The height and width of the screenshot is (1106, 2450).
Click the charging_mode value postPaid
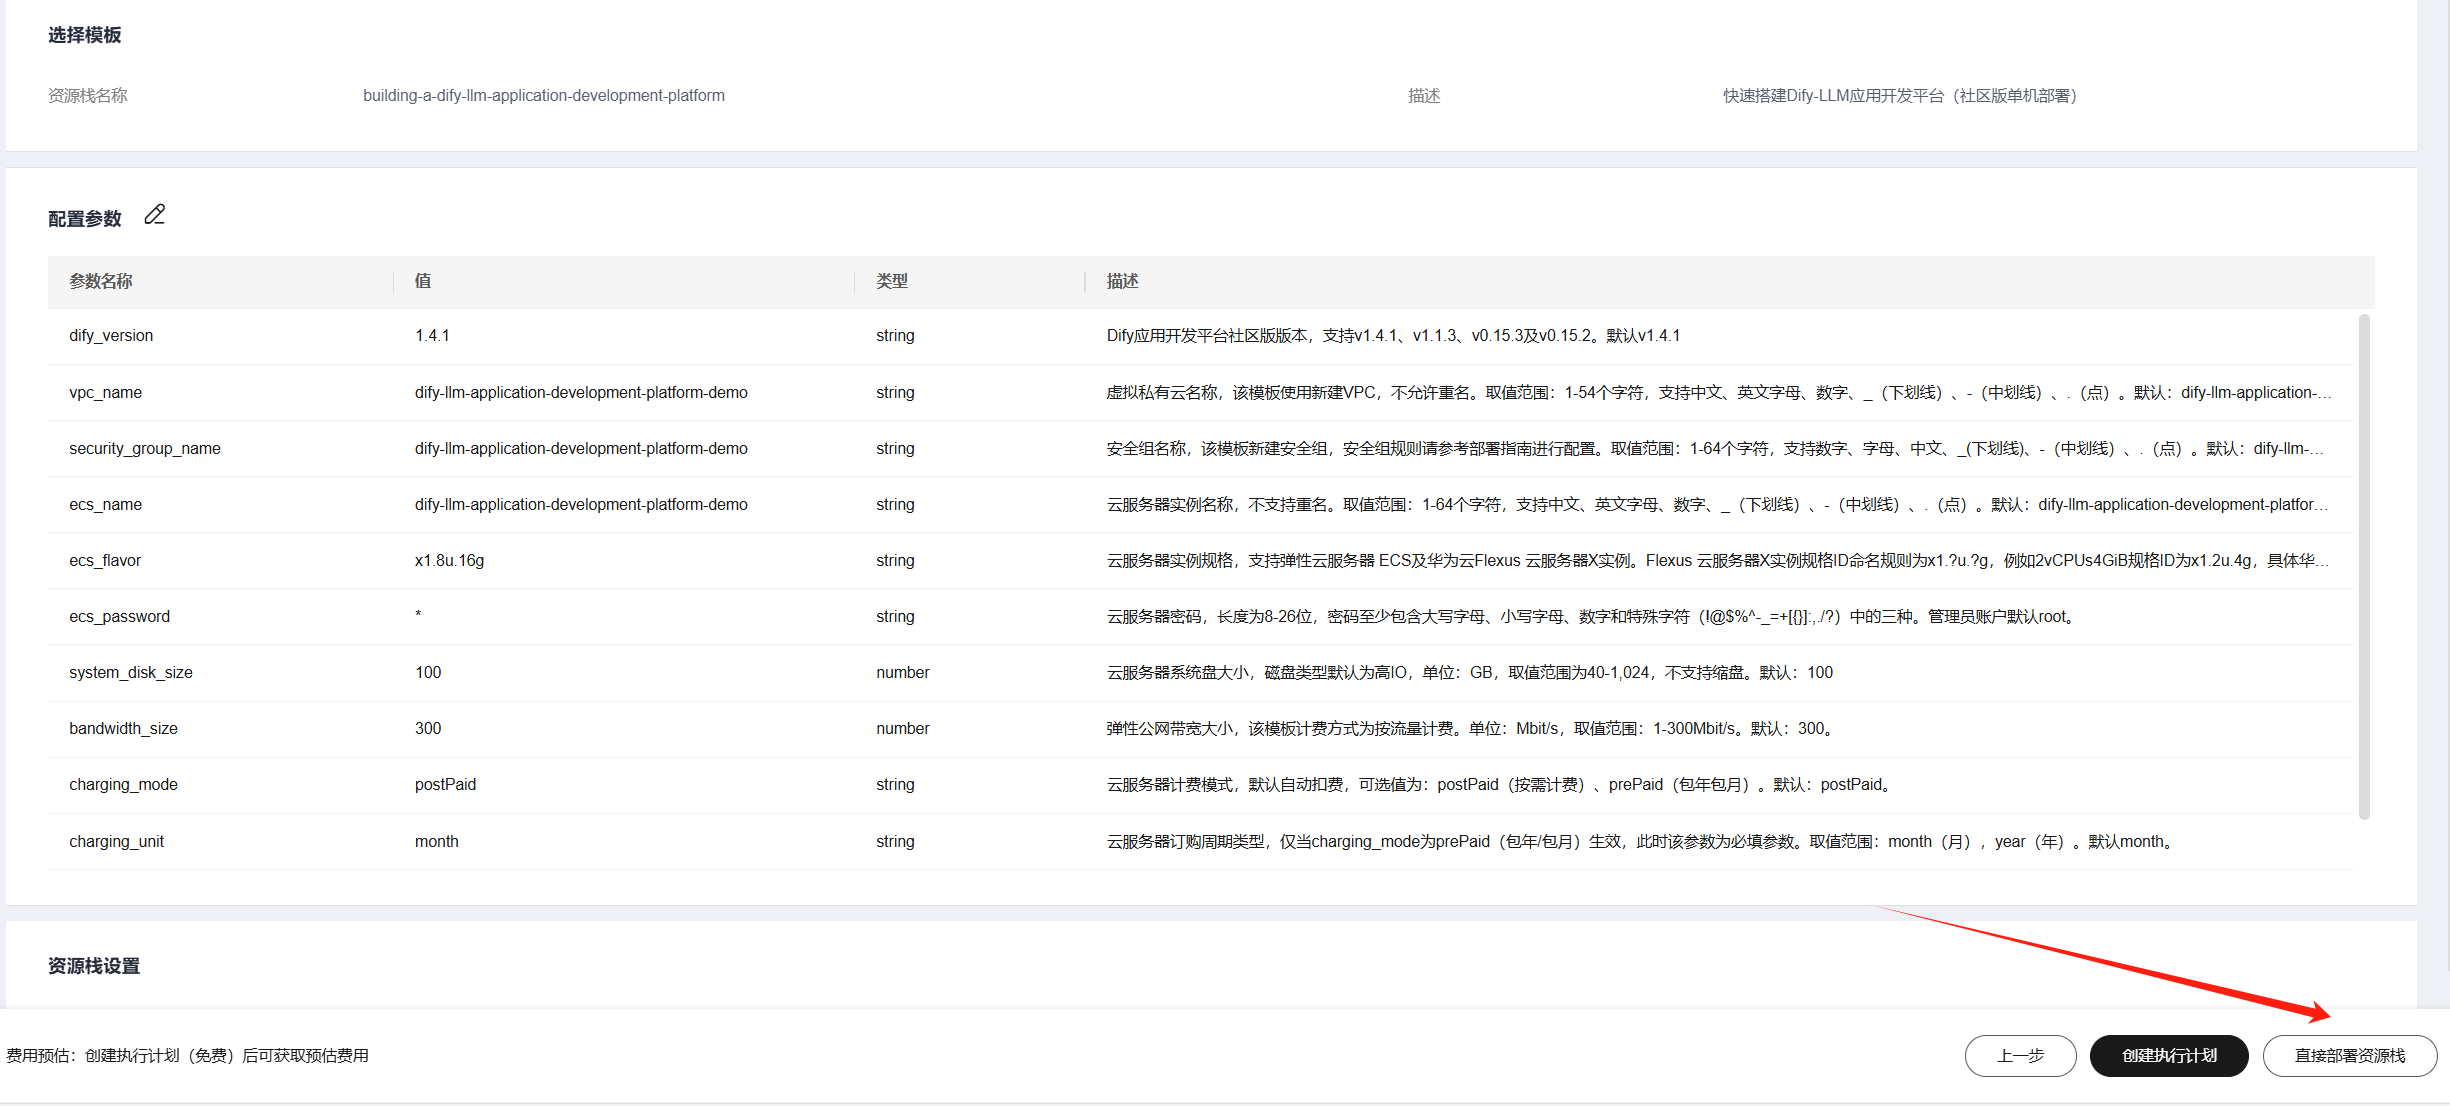(x=445, y=785)
